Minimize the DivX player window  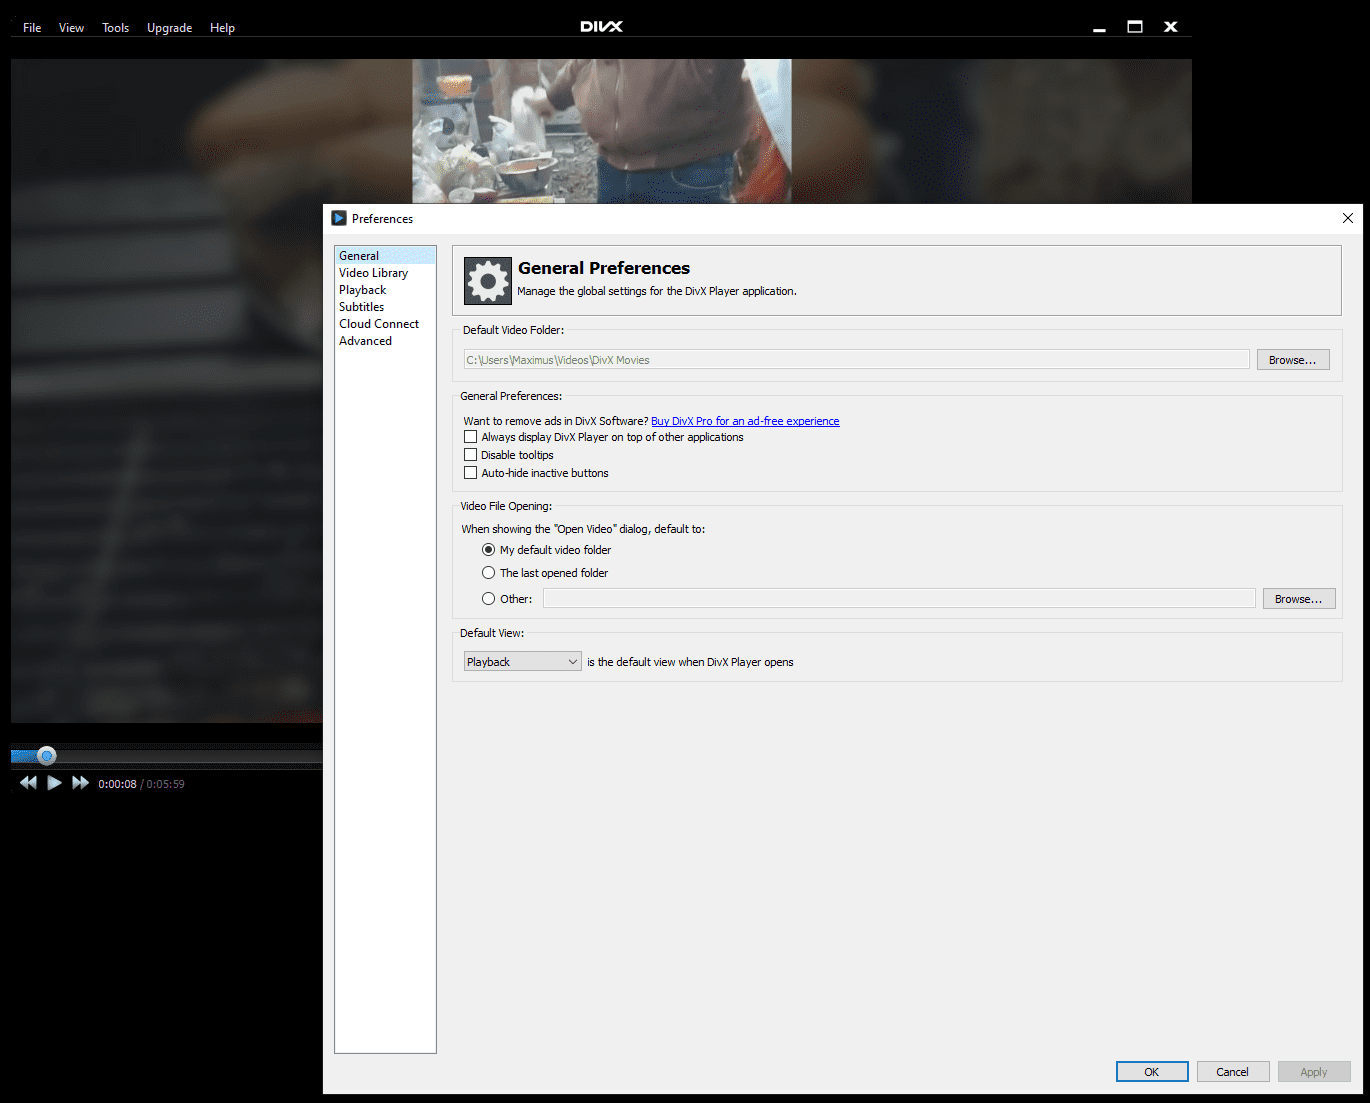tap(1099, 28)
